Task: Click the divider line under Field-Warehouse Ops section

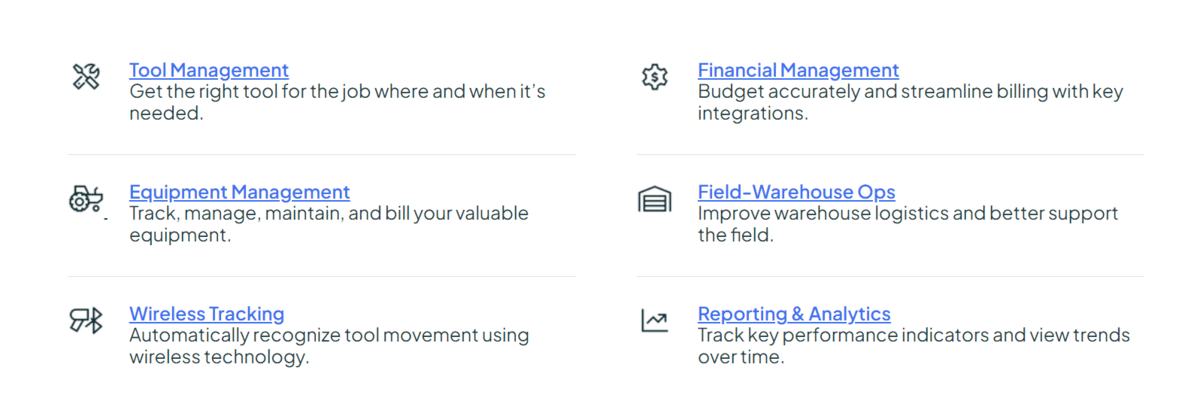Action: (x=890, y=277)
